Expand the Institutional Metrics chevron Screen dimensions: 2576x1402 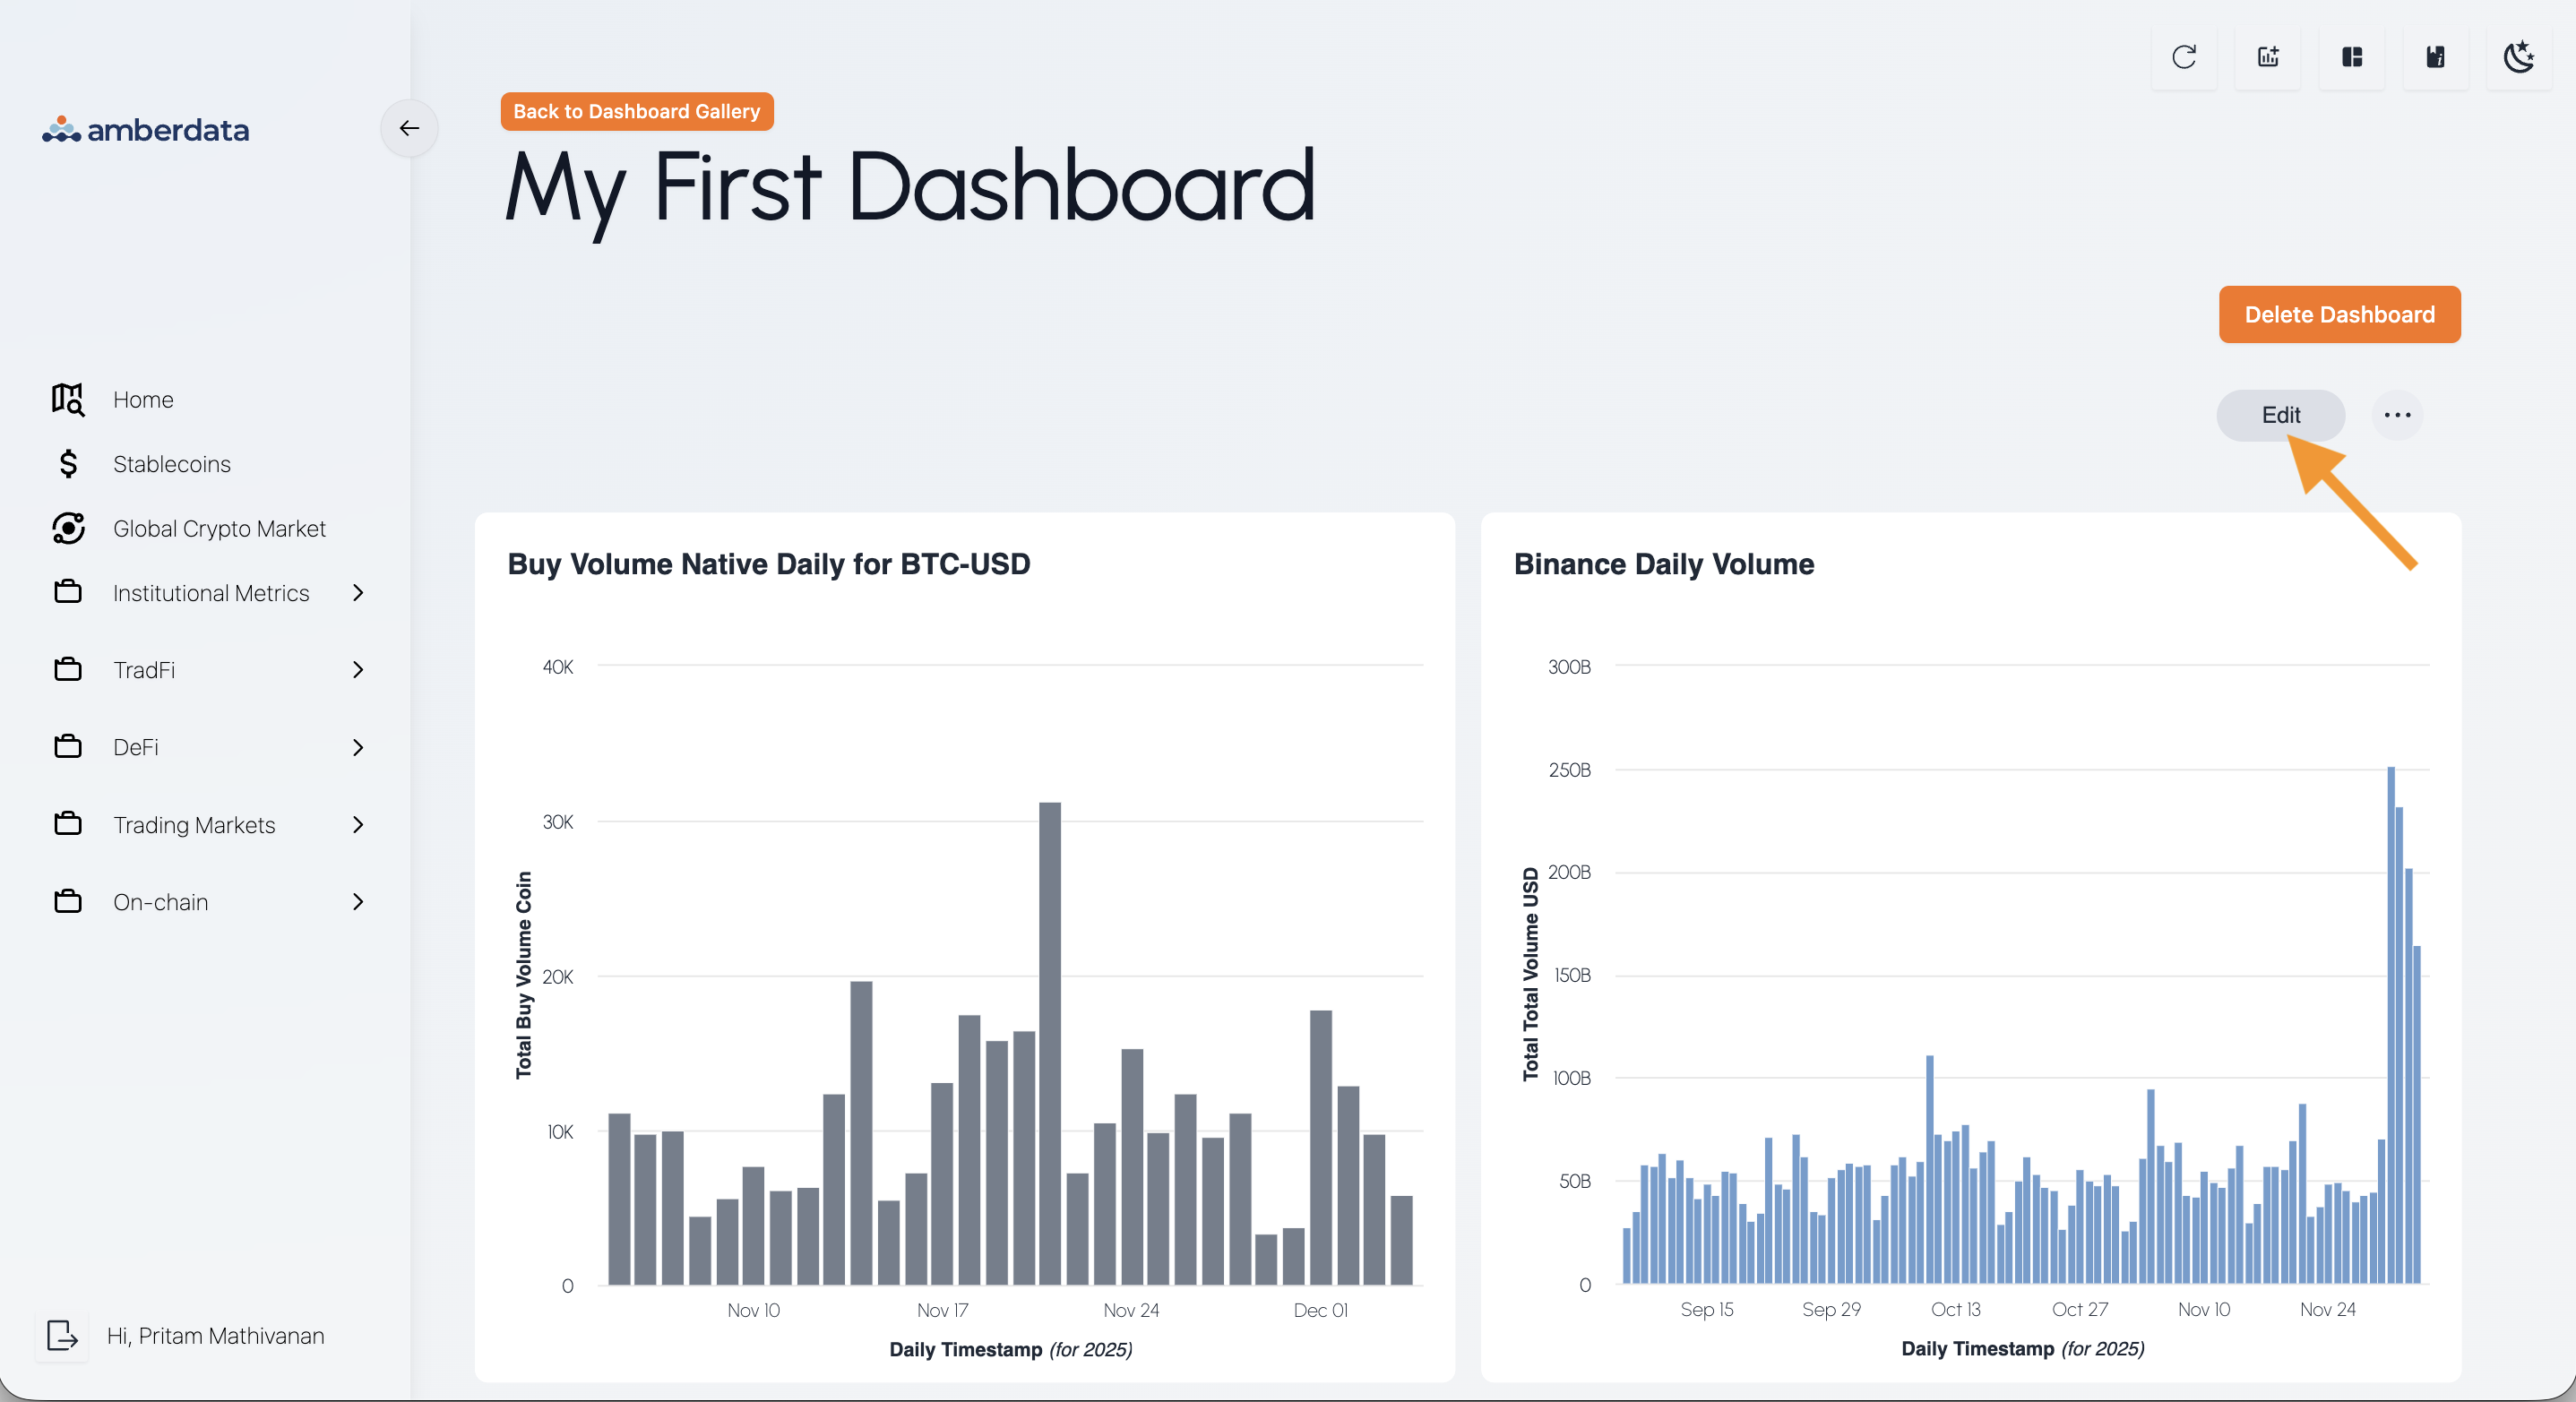coord(358,593)
